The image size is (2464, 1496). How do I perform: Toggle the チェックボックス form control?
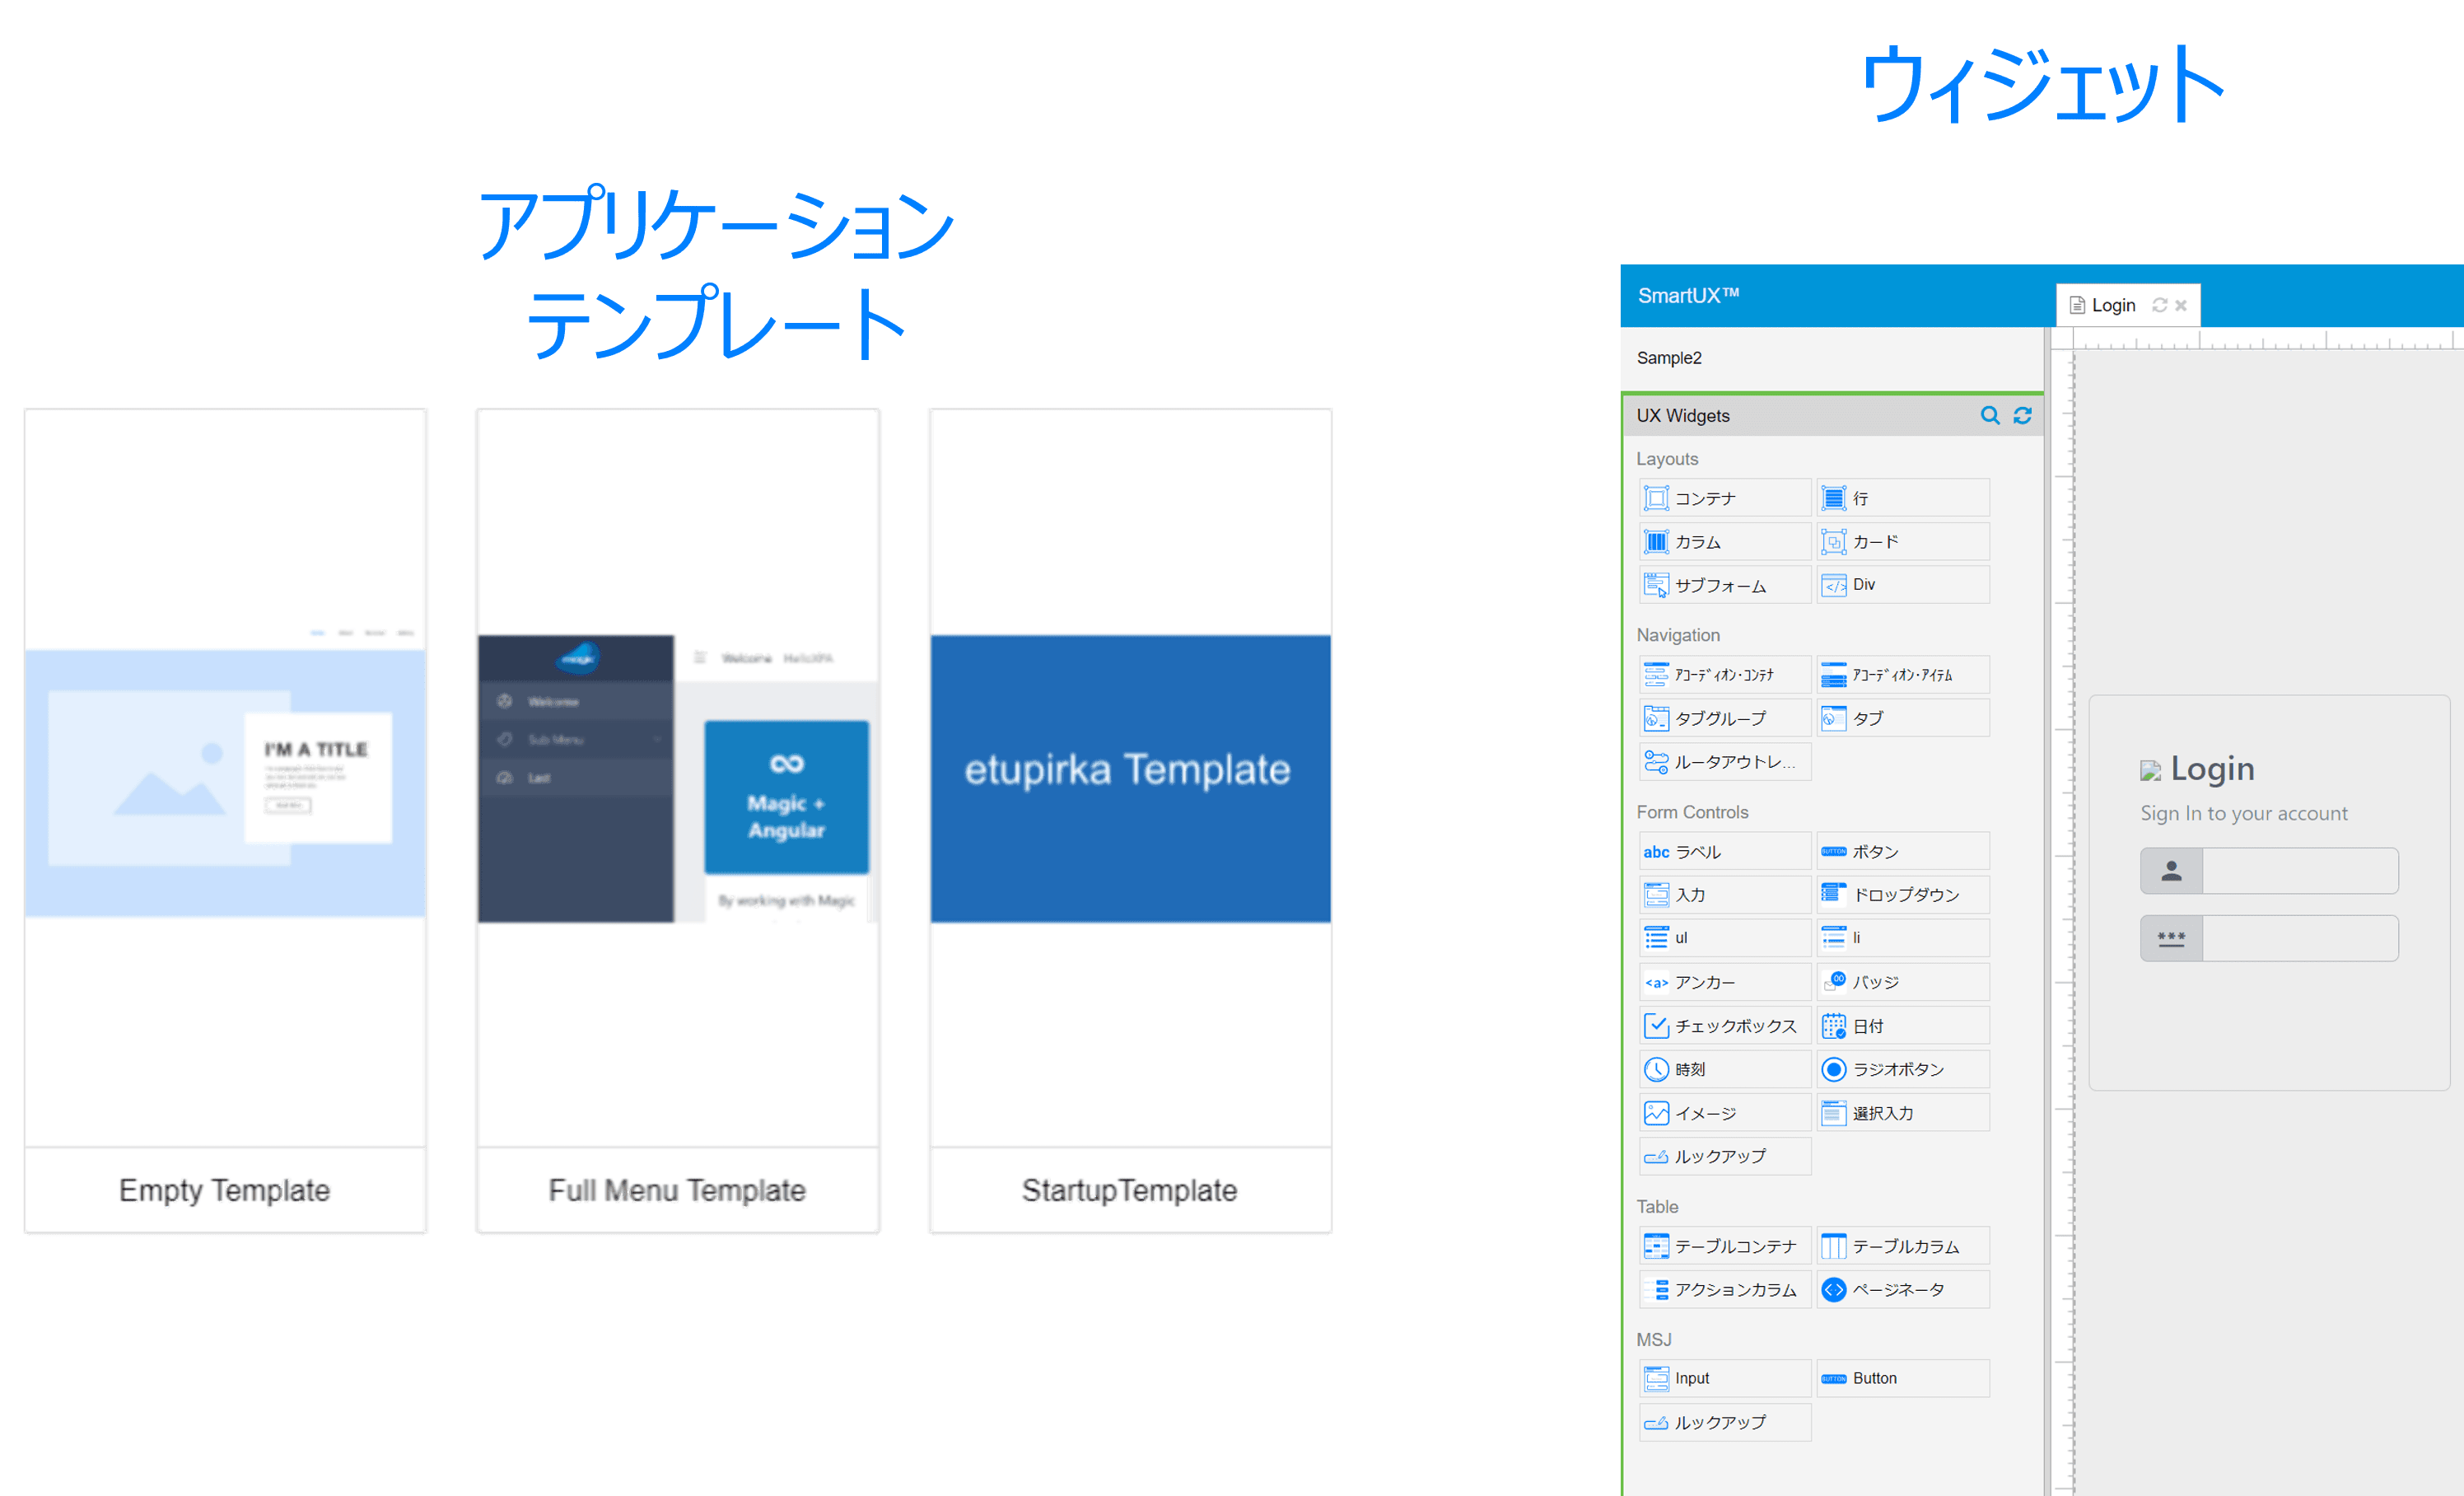click(1721, 1024)
